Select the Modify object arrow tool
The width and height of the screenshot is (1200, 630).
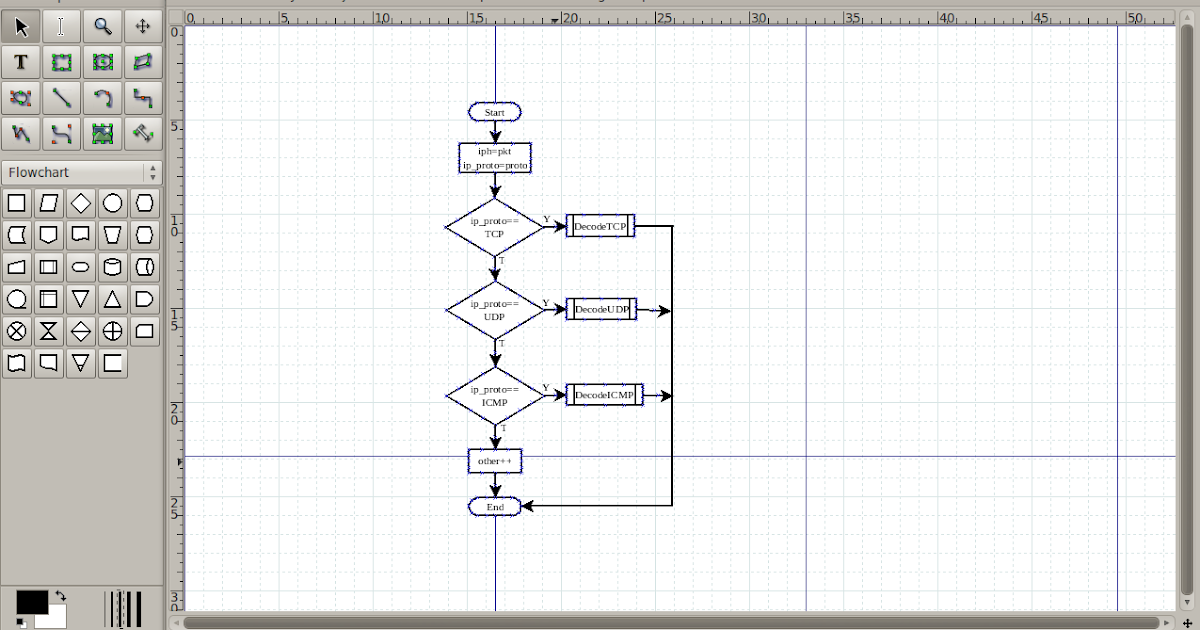point(21,27)
